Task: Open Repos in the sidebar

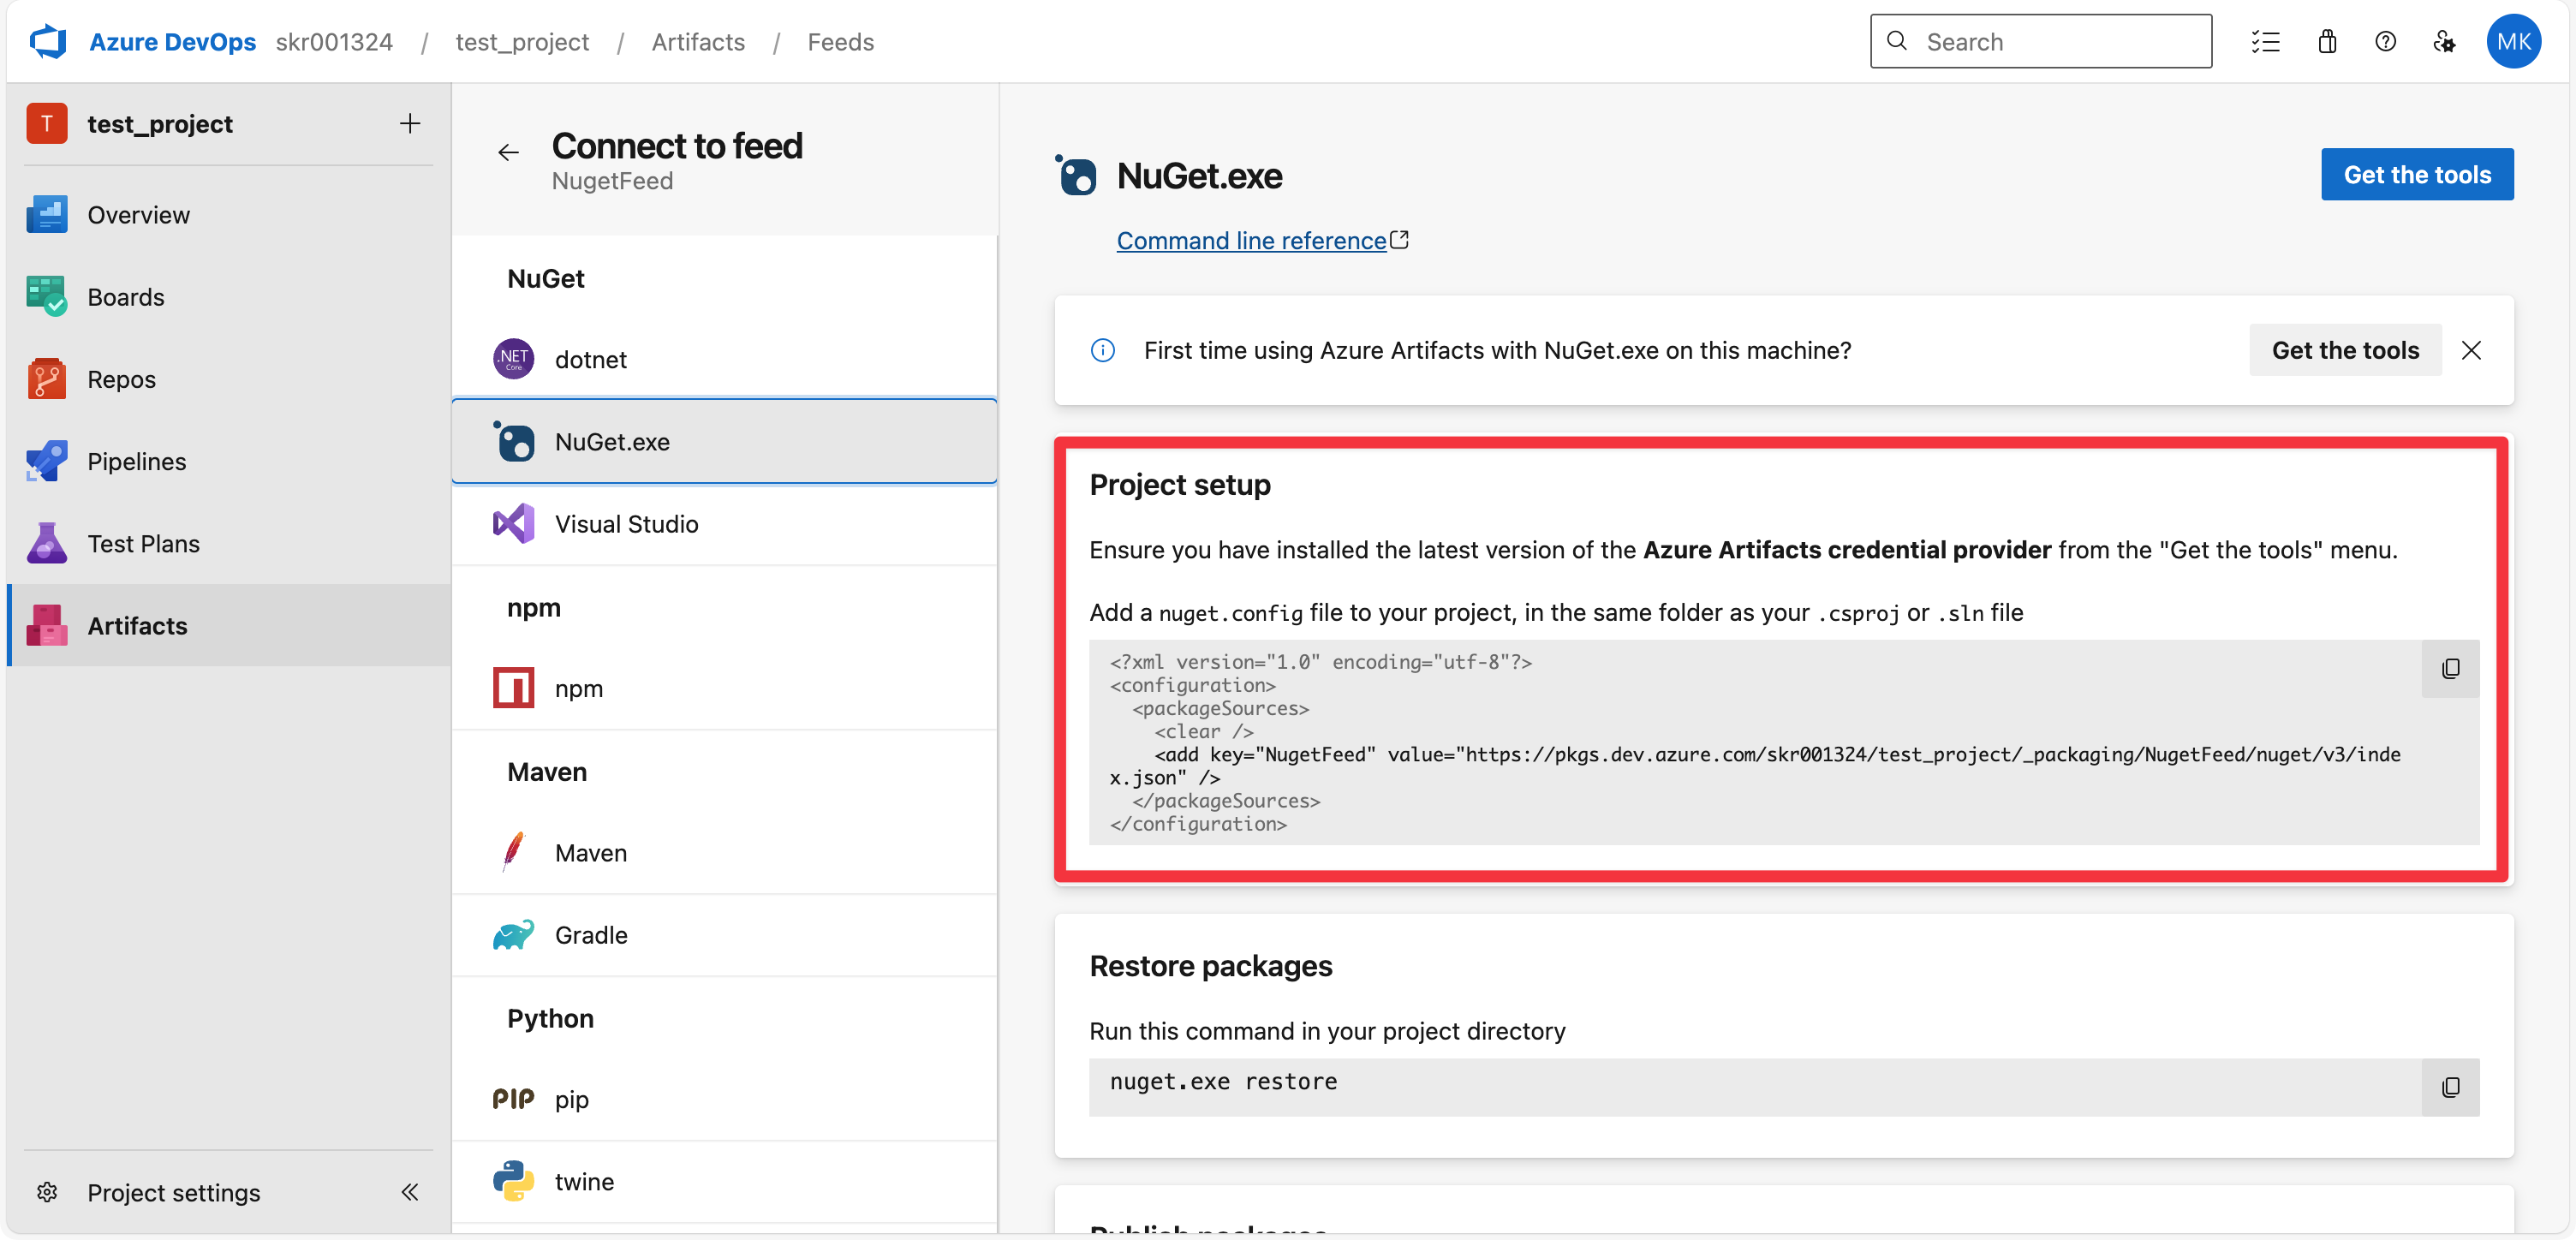Action: (x=121, y=380)
